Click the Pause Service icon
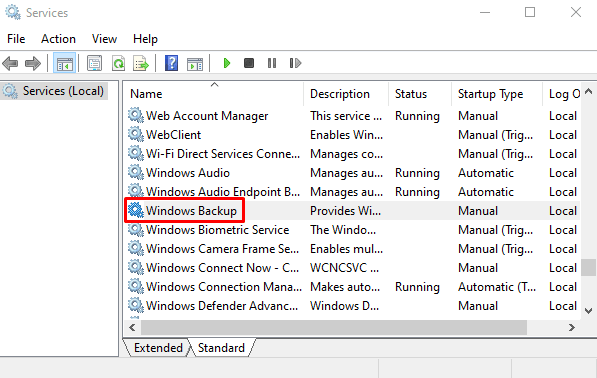The image size is (597, 378). coord(272,63)
